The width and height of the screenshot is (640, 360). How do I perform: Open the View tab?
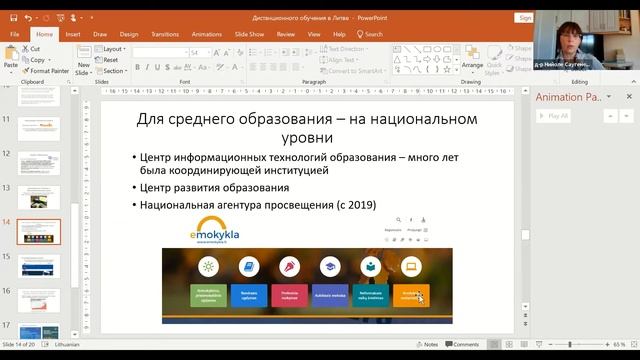pos(314,34)
